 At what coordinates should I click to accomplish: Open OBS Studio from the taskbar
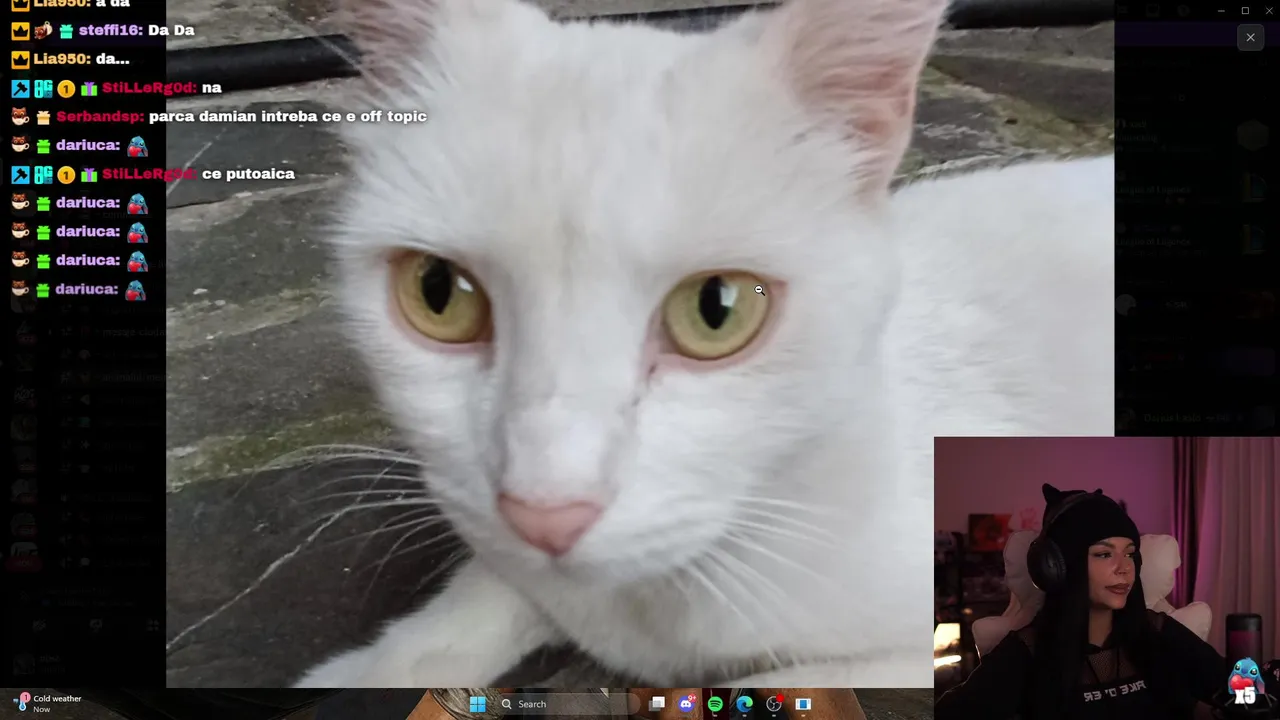click(774, 704)
